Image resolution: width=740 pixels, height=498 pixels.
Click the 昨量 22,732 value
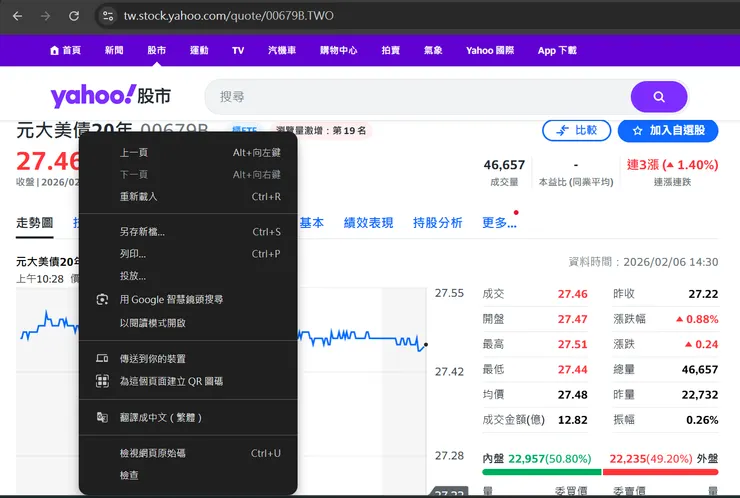pyautogui.click(x=700, y=395)
